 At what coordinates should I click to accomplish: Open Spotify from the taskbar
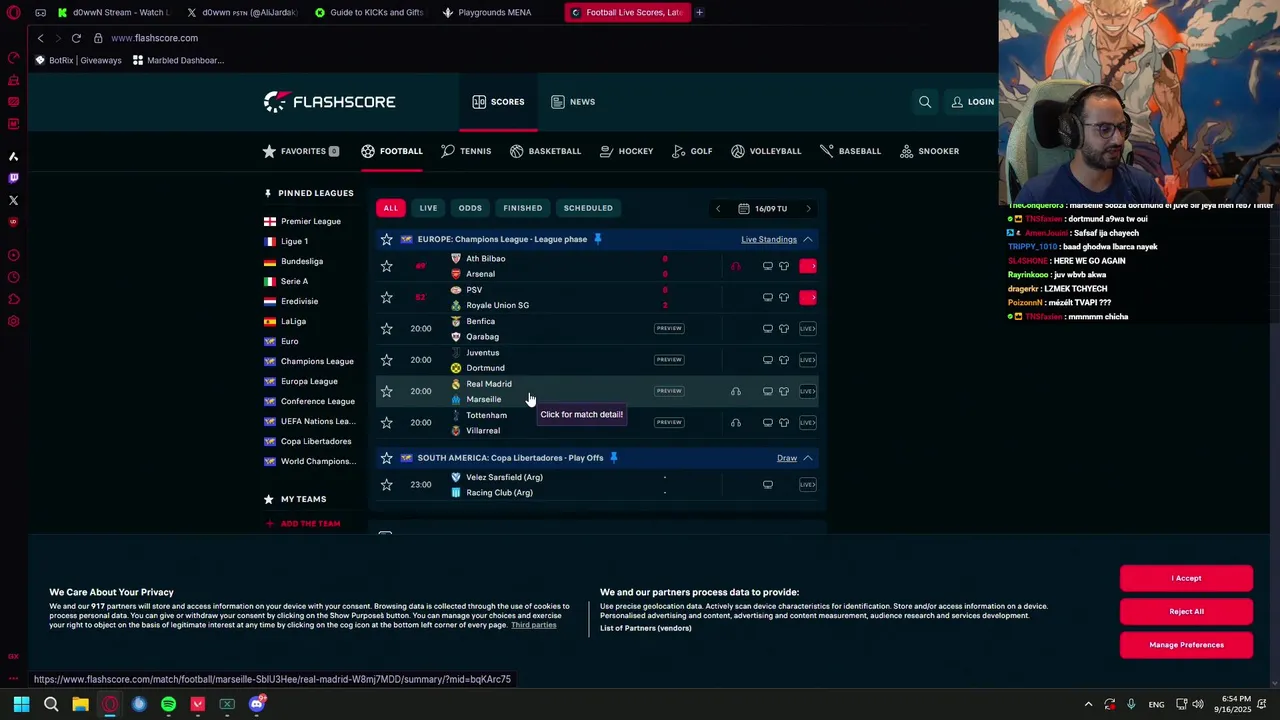[168, 704]
